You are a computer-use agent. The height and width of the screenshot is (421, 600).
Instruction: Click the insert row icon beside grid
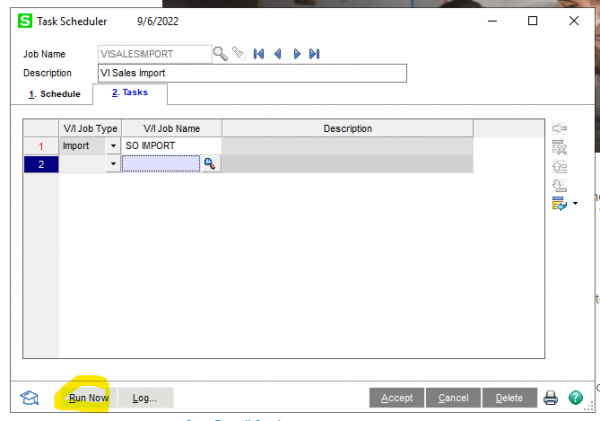pyautogui.click(x=559, y=128)
